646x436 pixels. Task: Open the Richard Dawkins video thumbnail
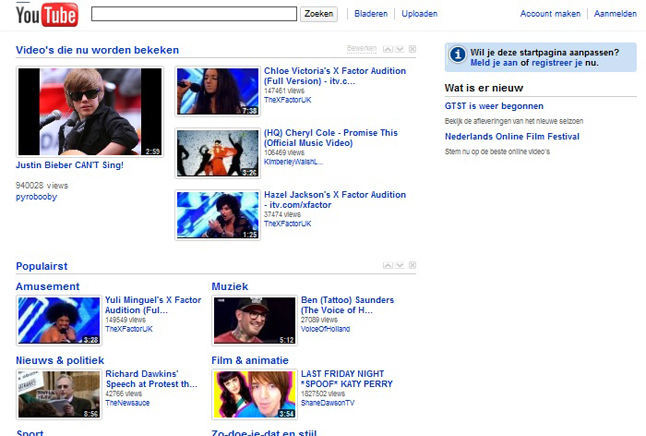[59, 394]
